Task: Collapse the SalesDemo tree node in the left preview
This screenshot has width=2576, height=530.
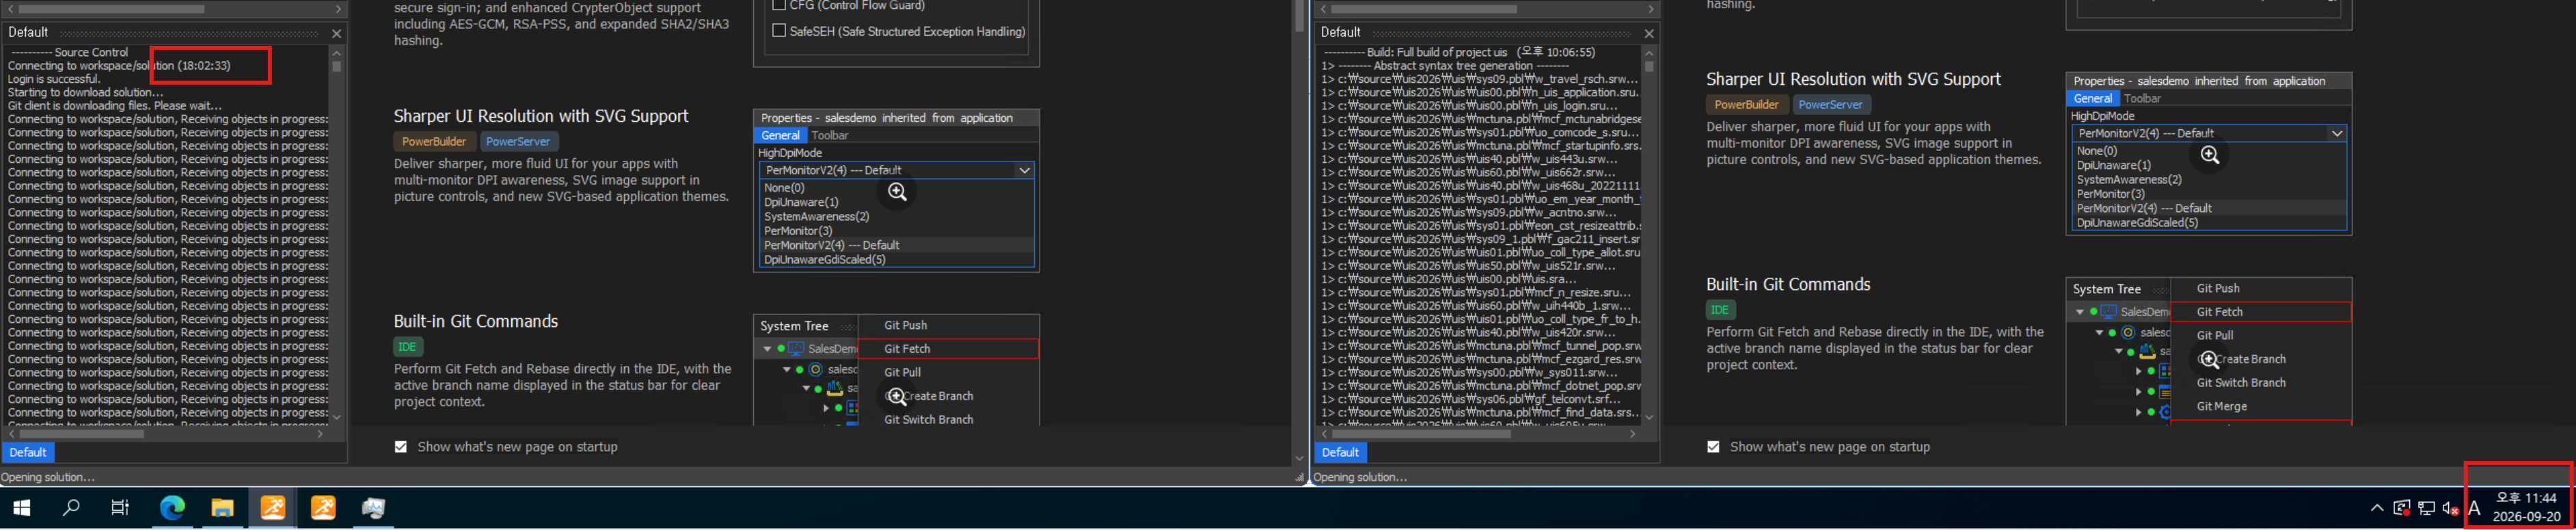Action: point(768,349)
